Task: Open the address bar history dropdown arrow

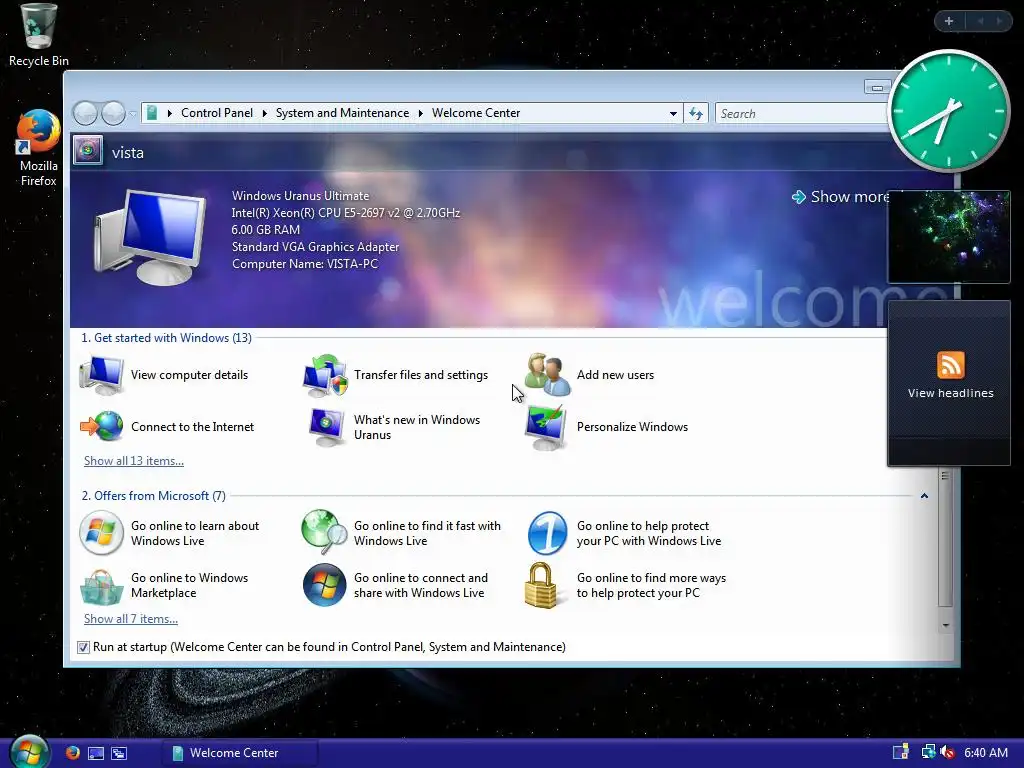Action: [673, 114]
